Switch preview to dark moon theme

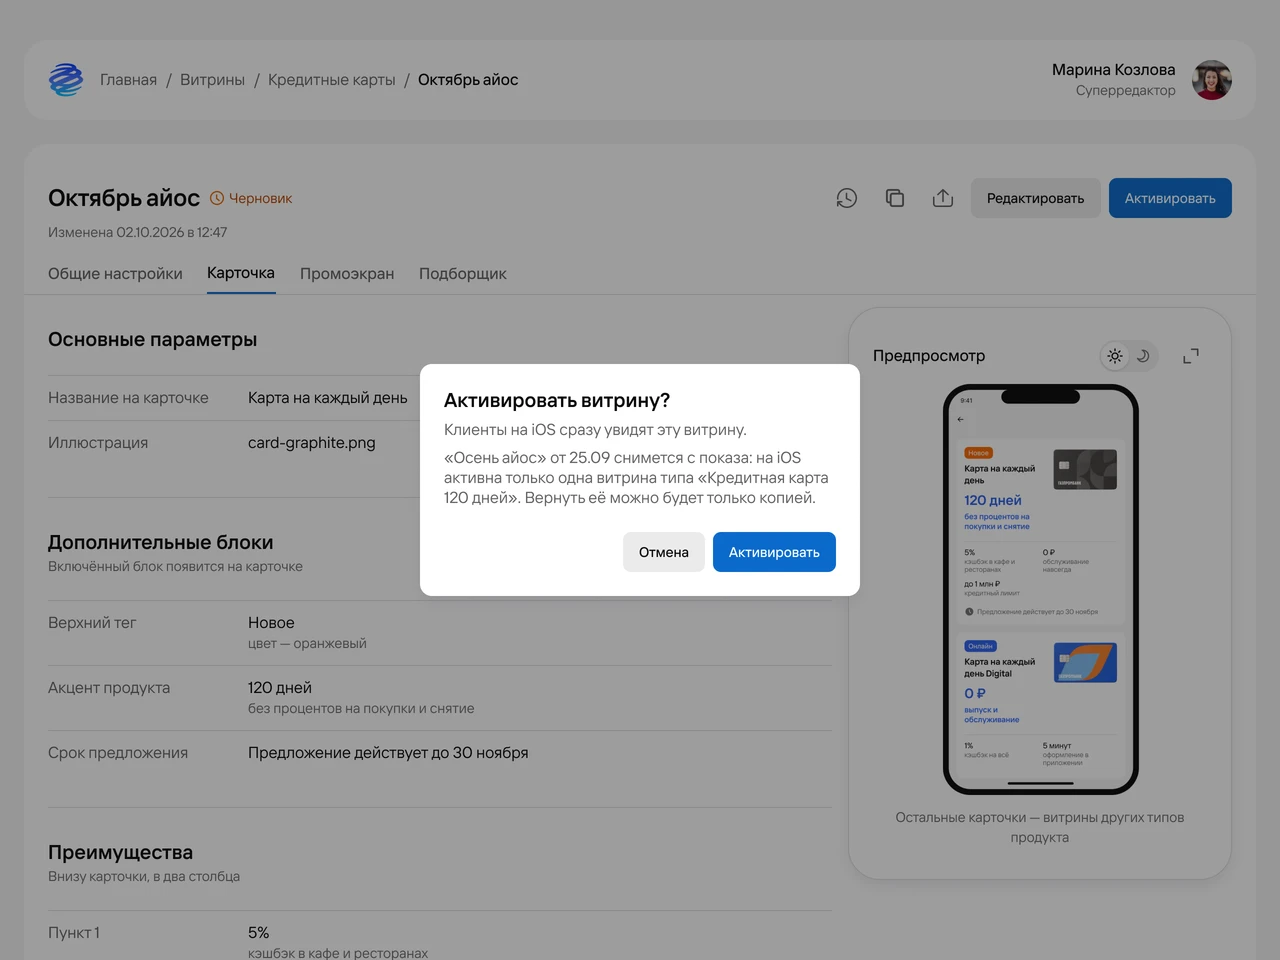click(x=1143, y=356)
